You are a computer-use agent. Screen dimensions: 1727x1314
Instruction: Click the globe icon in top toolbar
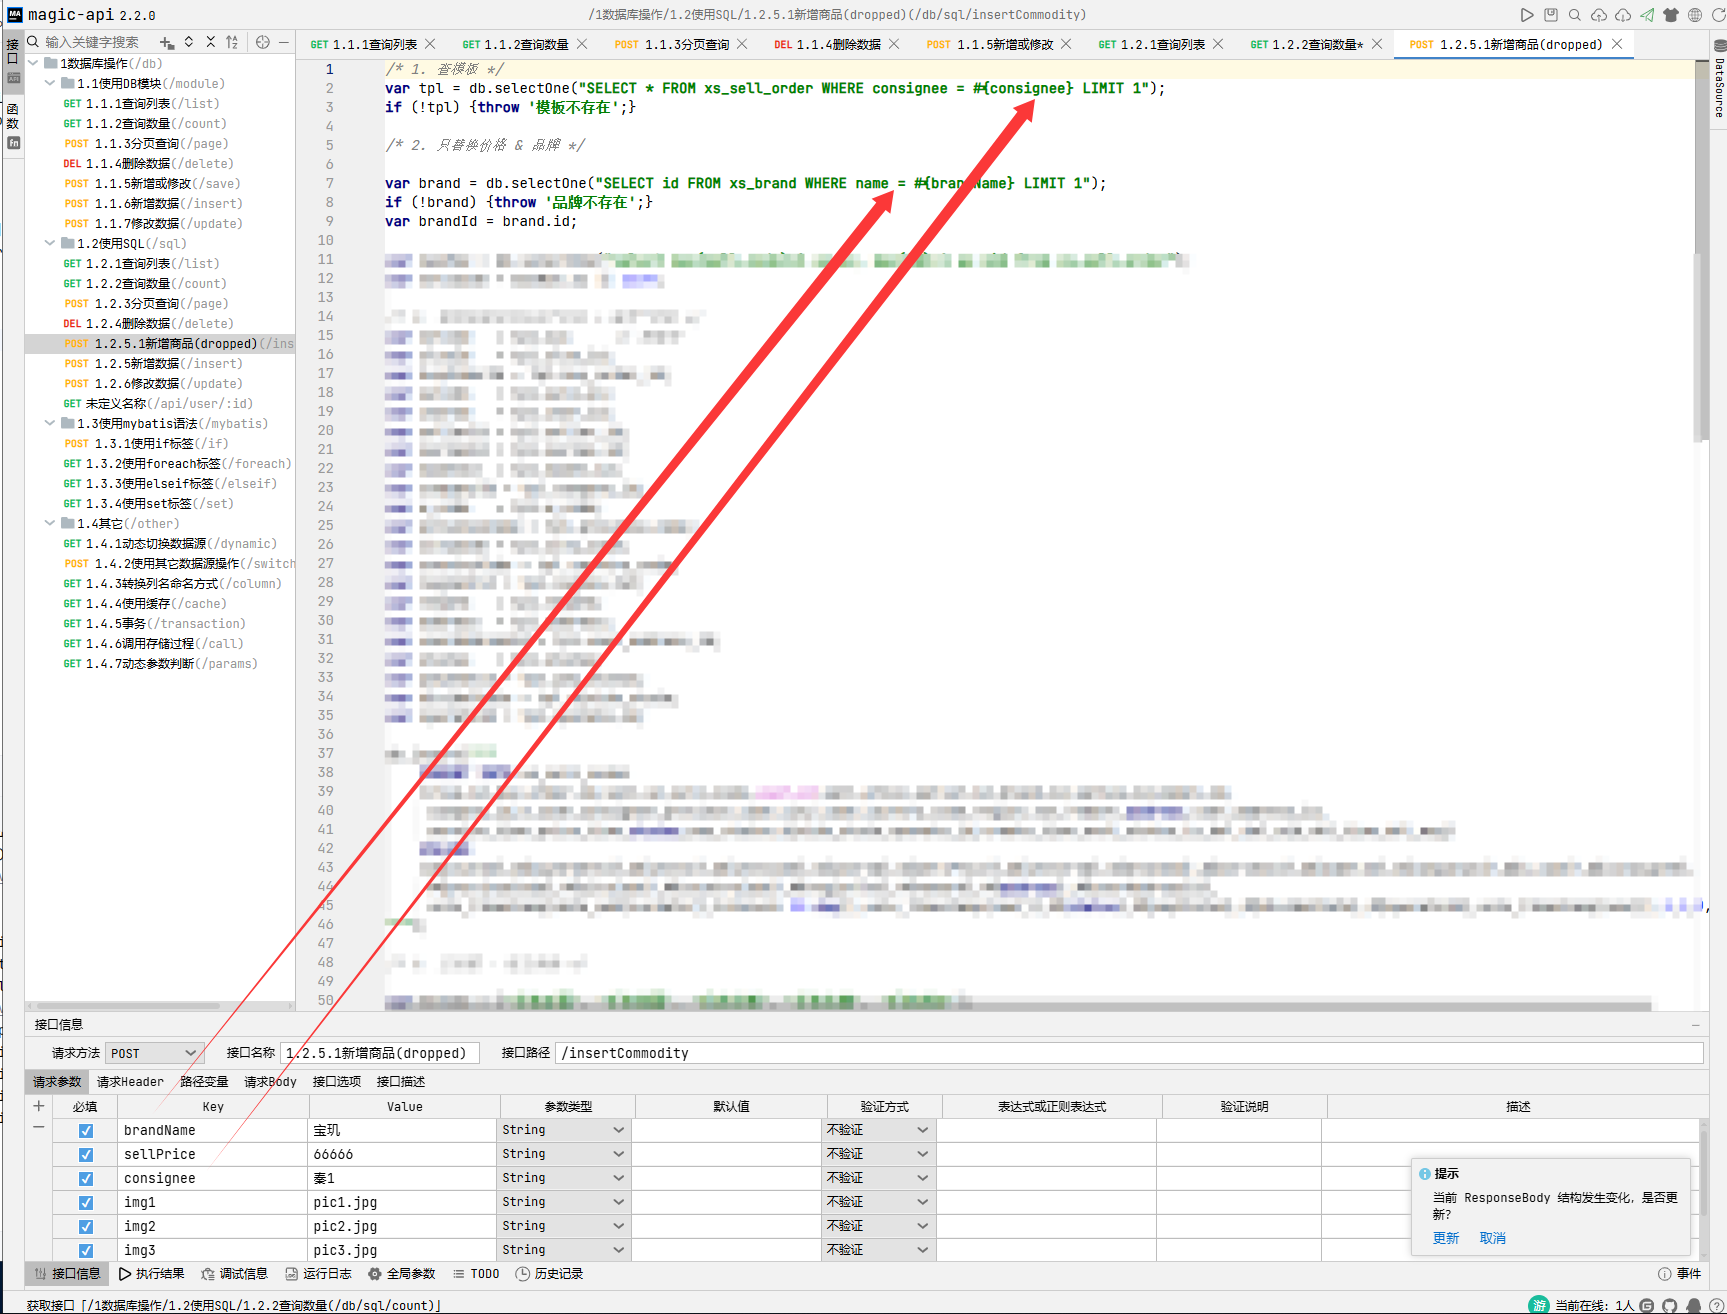[x=1694, y=15]
